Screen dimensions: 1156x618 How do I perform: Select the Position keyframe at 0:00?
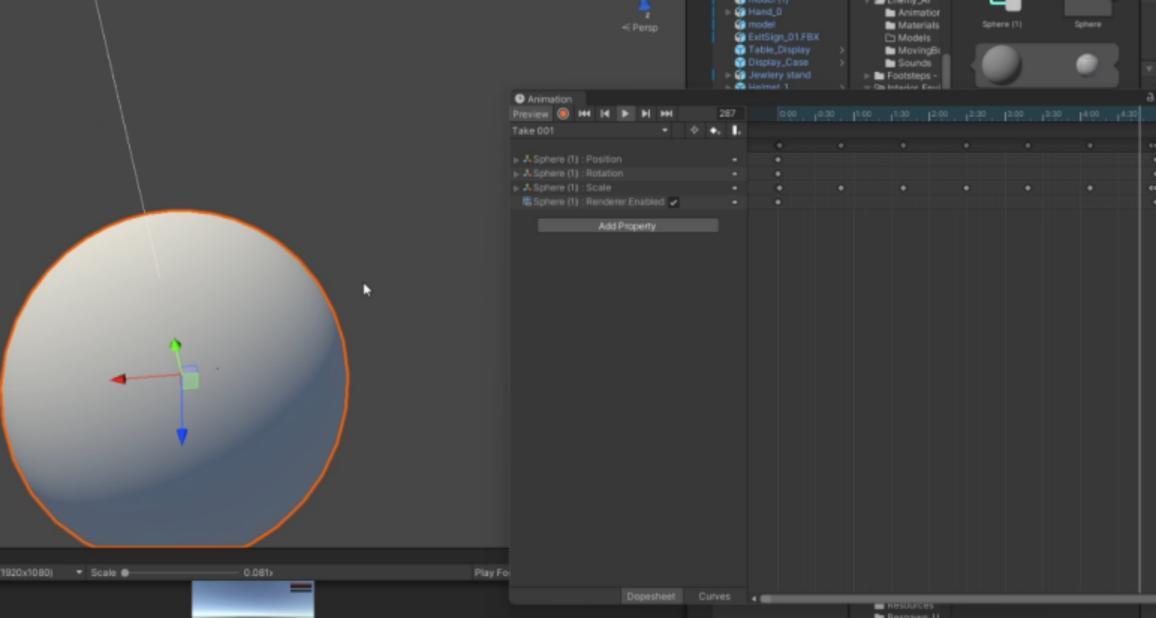click(x=778, y=159)
